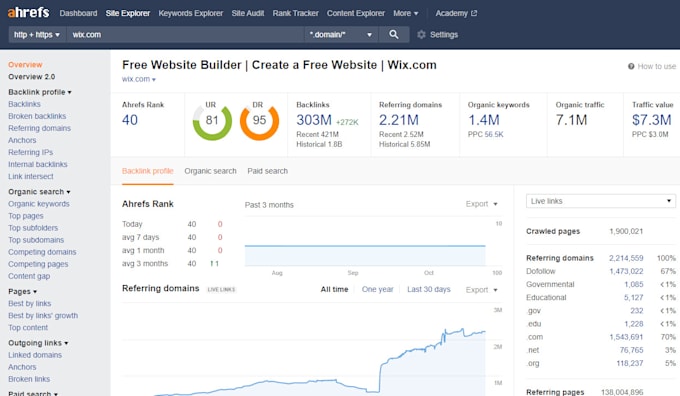This screenshot has width=680, height=396.
Task: Open the http + https protocol dropdown
Action: tap(37, 34)
